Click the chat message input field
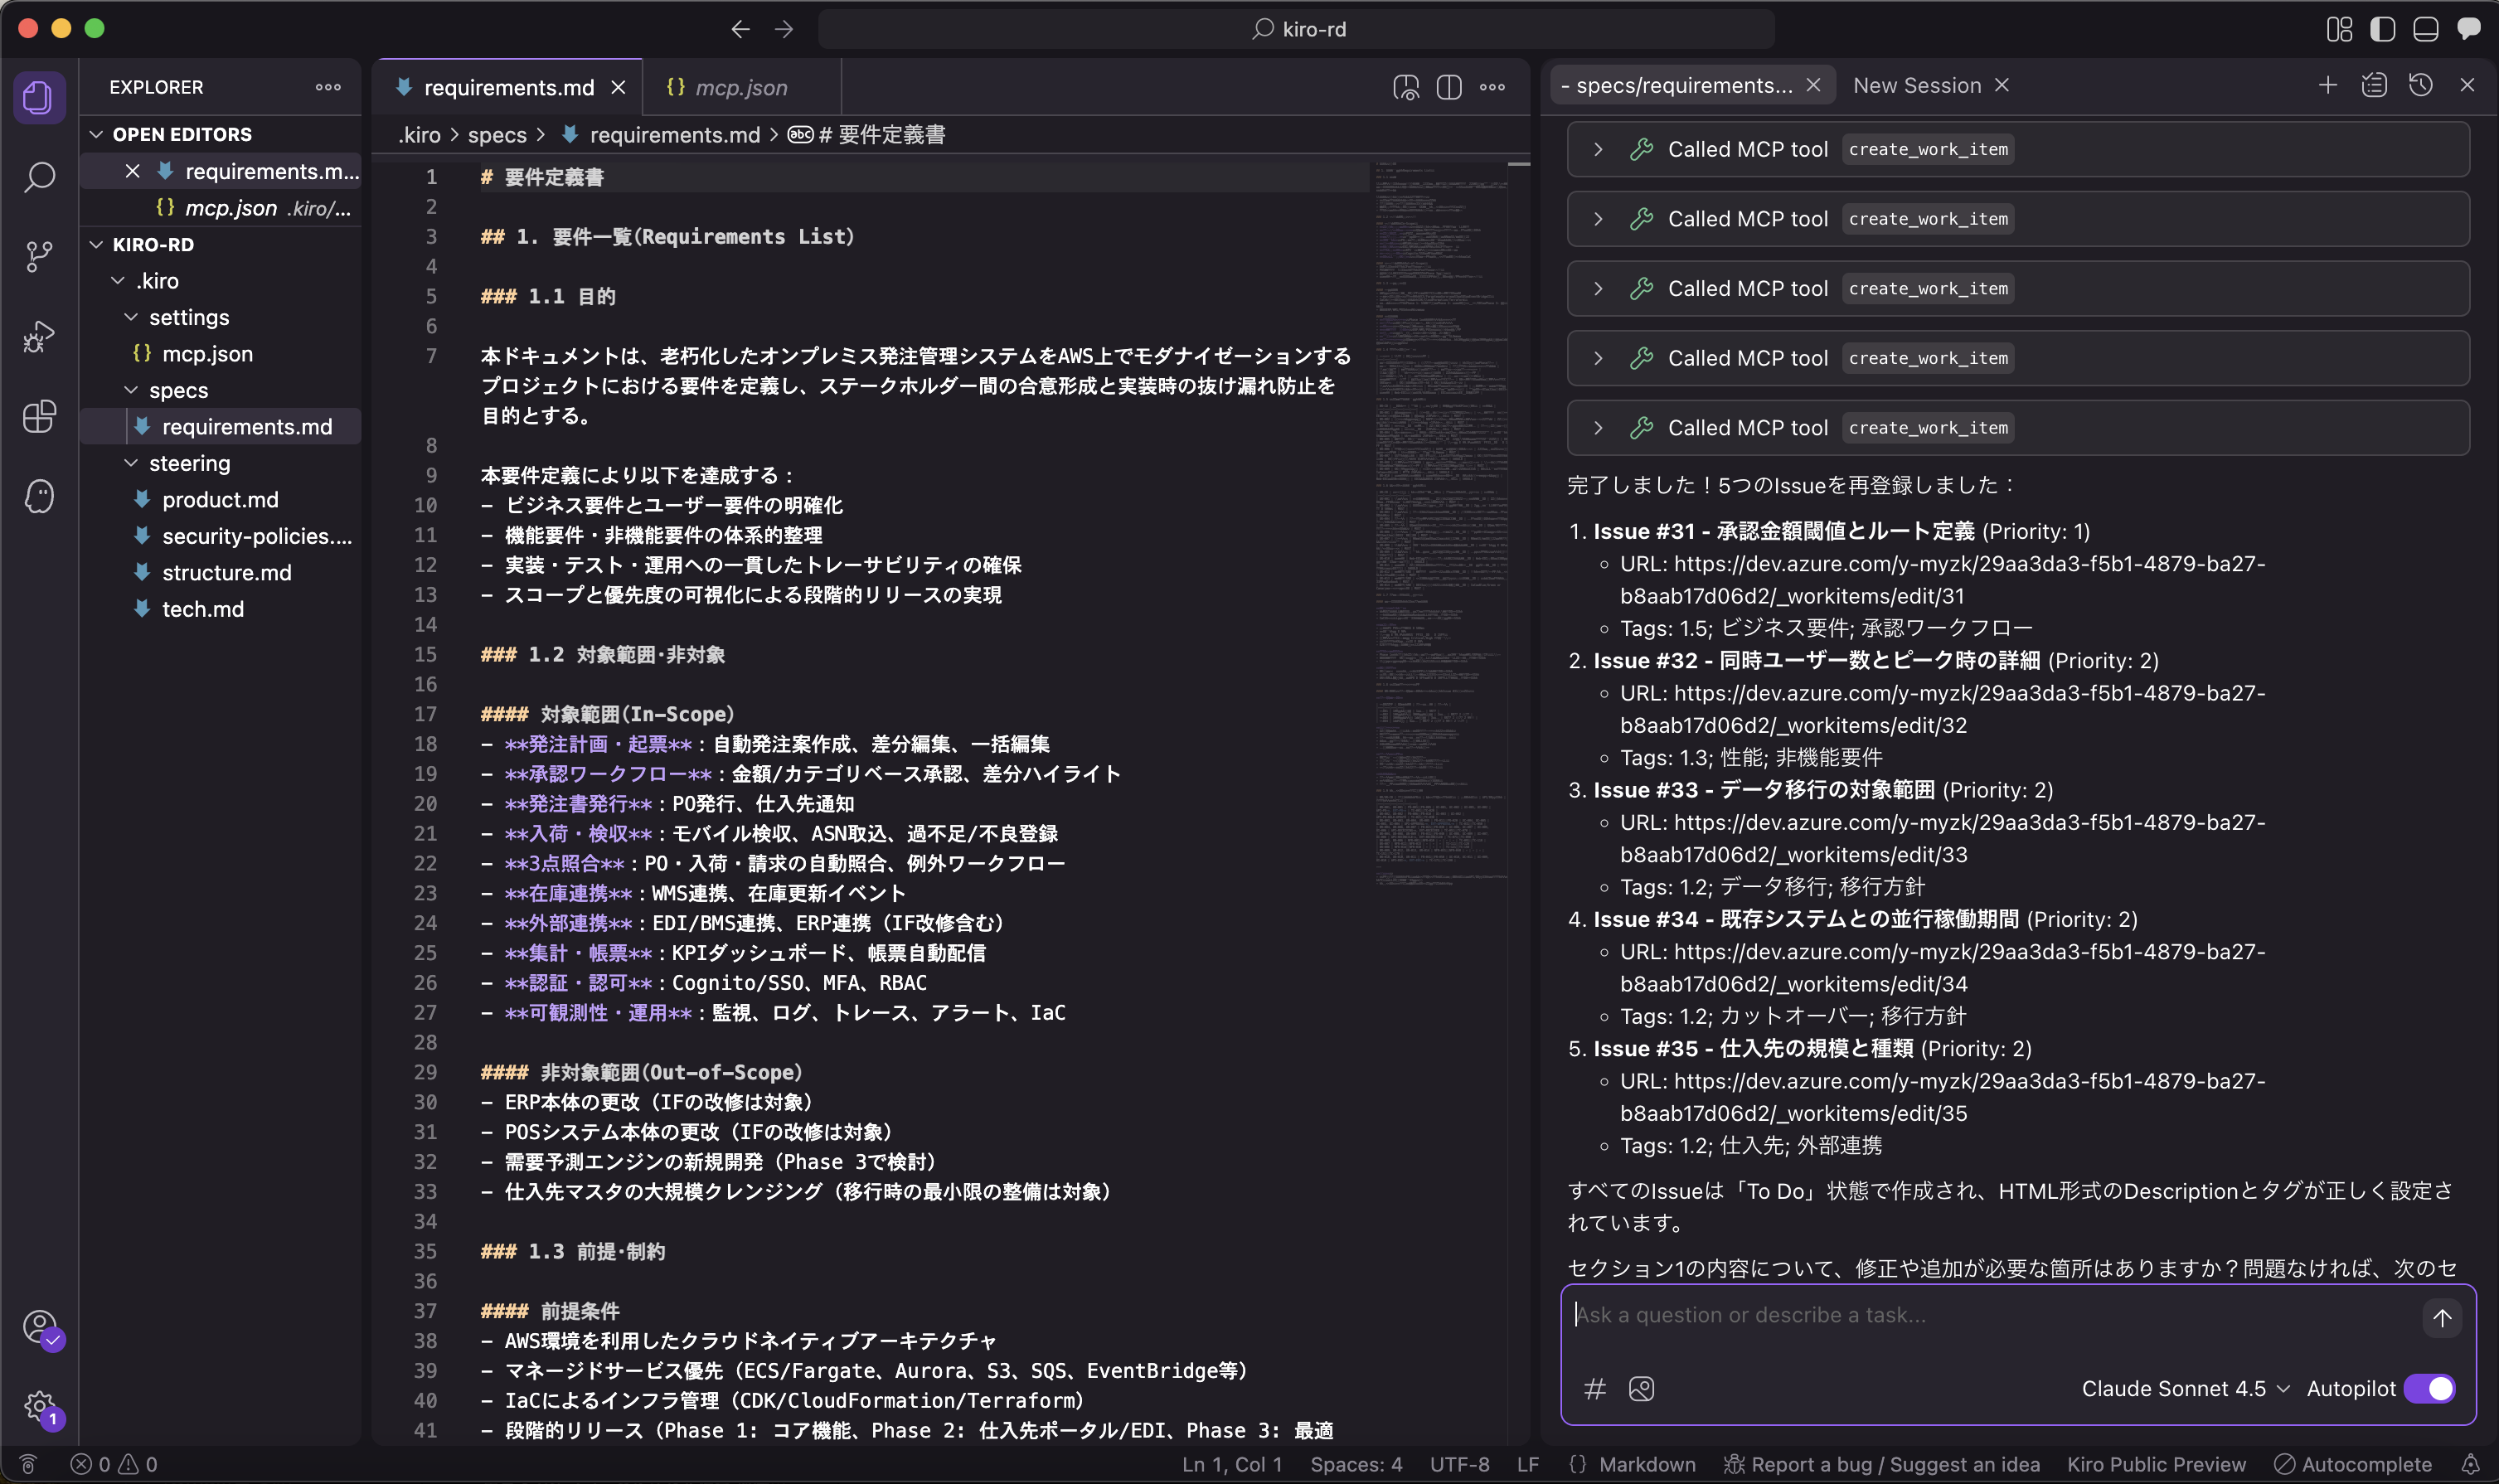The height and width of the screenshot is (1484, 2499). 1990,1315
